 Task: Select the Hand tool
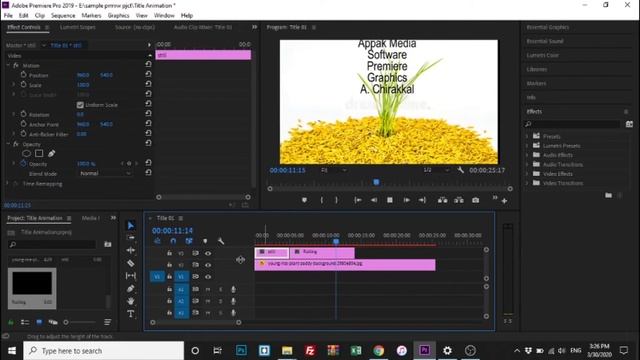point(131,301)
